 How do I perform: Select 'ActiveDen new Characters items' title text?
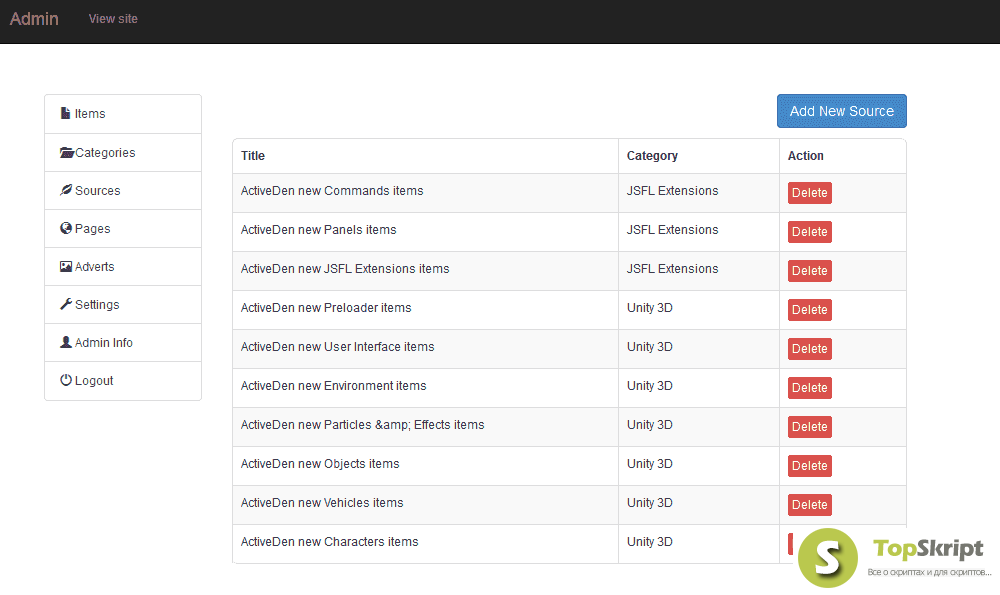(x=330, y=541)
